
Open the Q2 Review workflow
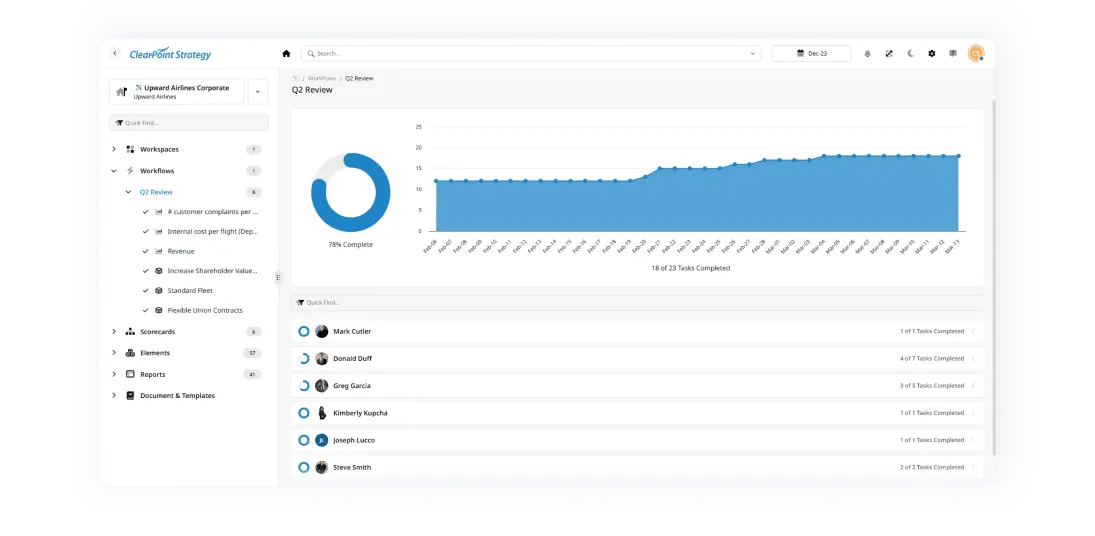point(156,192)
